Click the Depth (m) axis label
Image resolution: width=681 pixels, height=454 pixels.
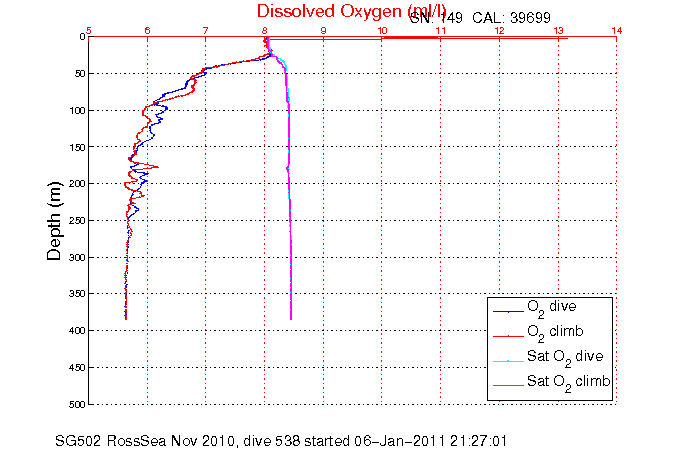tap(54, 221)
